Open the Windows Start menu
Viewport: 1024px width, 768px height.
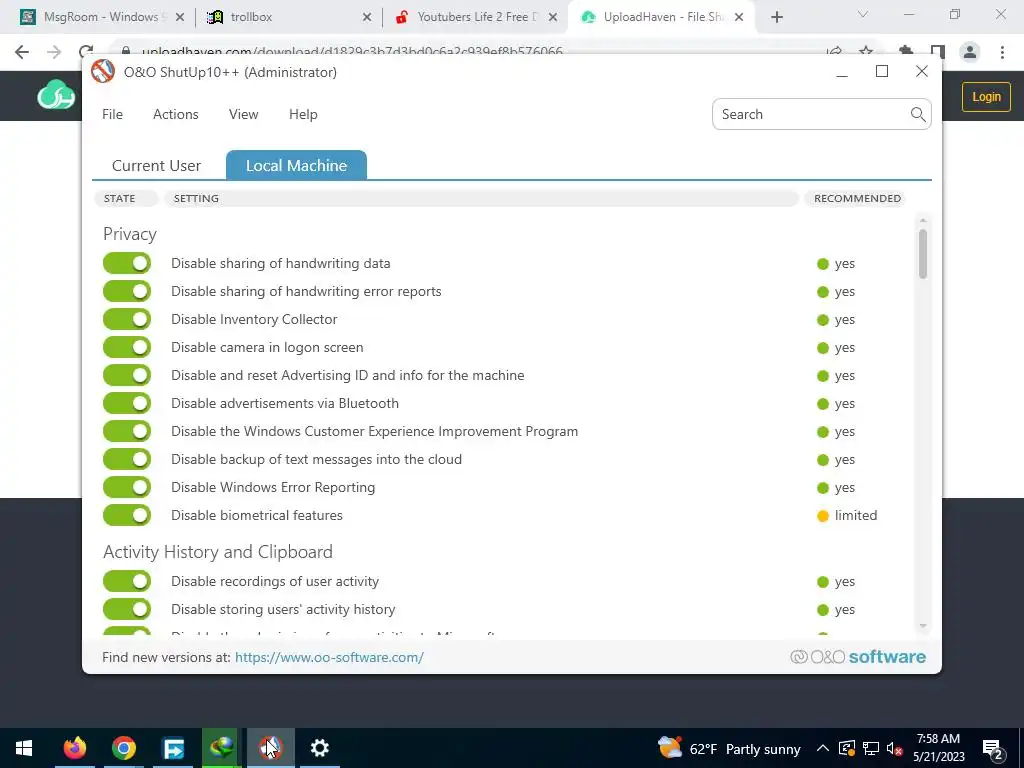point(24,748)
